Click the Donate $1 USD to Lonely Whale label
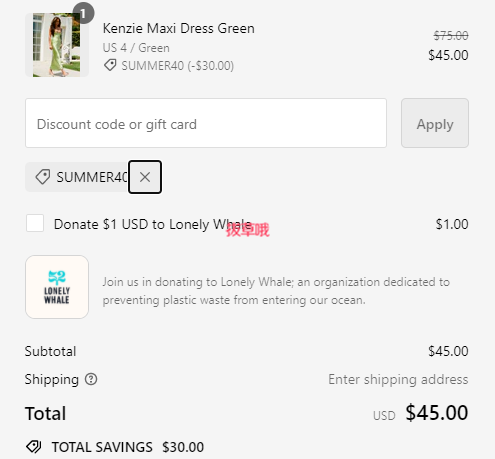Screen dimensions: 495x459 [153, 224]
